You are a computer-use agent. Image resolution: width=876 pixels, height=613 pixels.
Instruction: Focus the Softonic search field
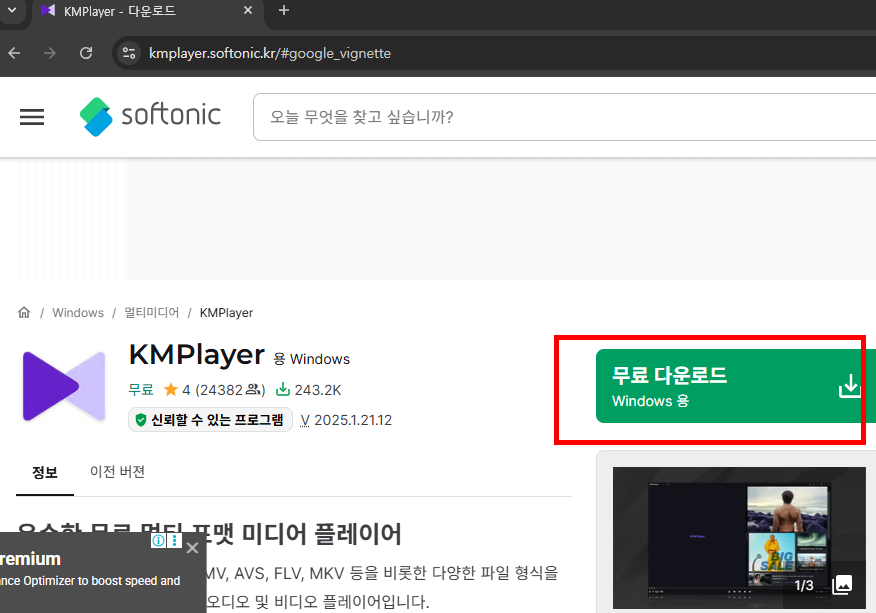[x=564, y=117]
